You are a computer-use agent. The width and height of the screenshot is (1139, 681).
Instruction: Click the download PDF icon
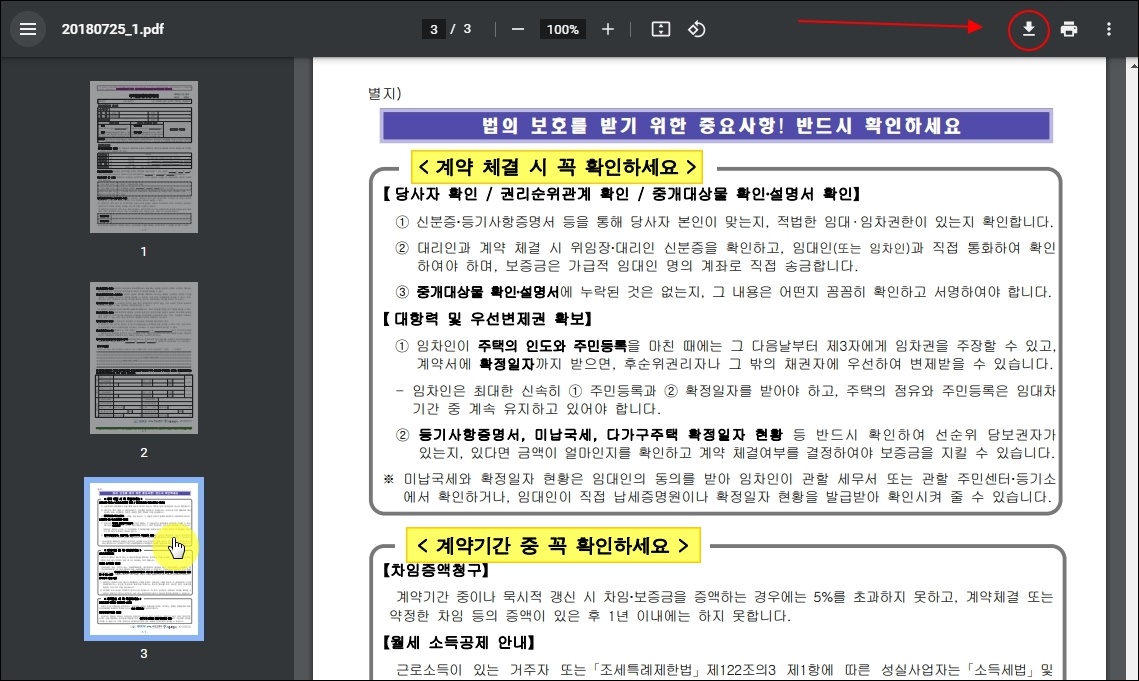(1029, 29)
